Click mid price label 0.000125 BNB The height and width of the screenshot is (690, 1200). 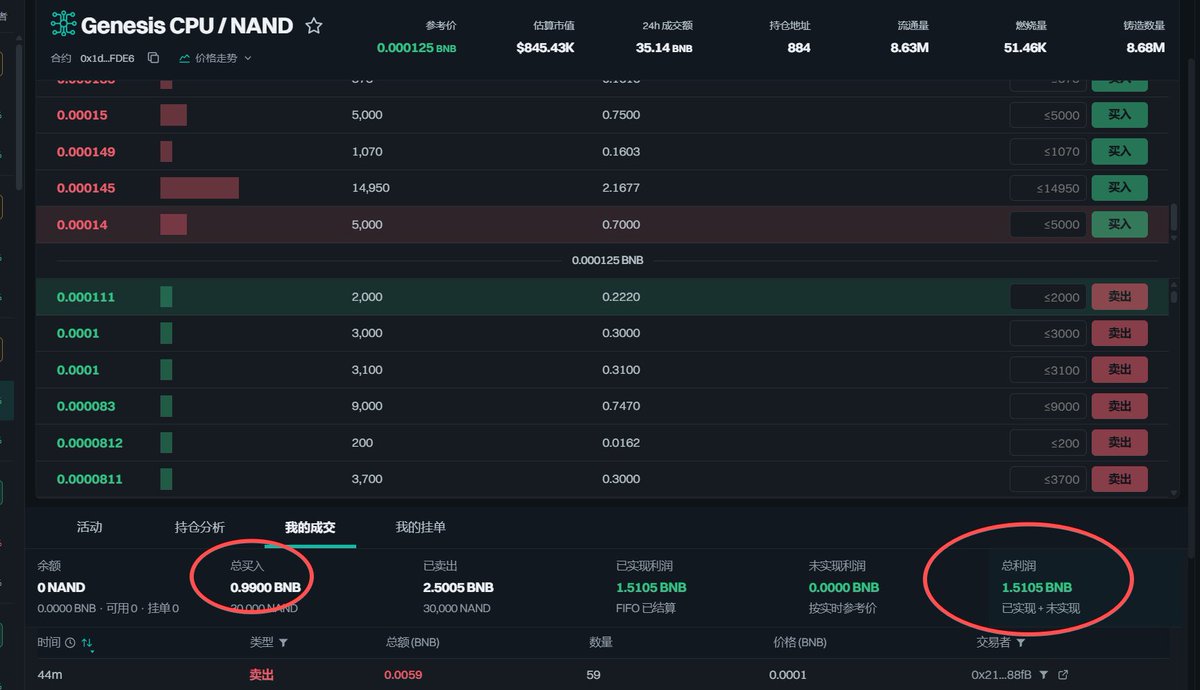tap(607, 260)
